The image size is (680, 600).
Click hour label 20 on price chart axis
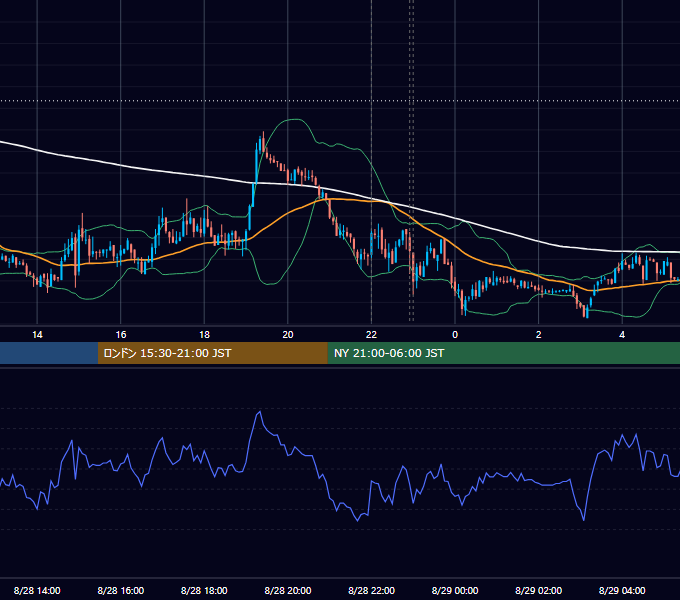(x=288, y=334)
